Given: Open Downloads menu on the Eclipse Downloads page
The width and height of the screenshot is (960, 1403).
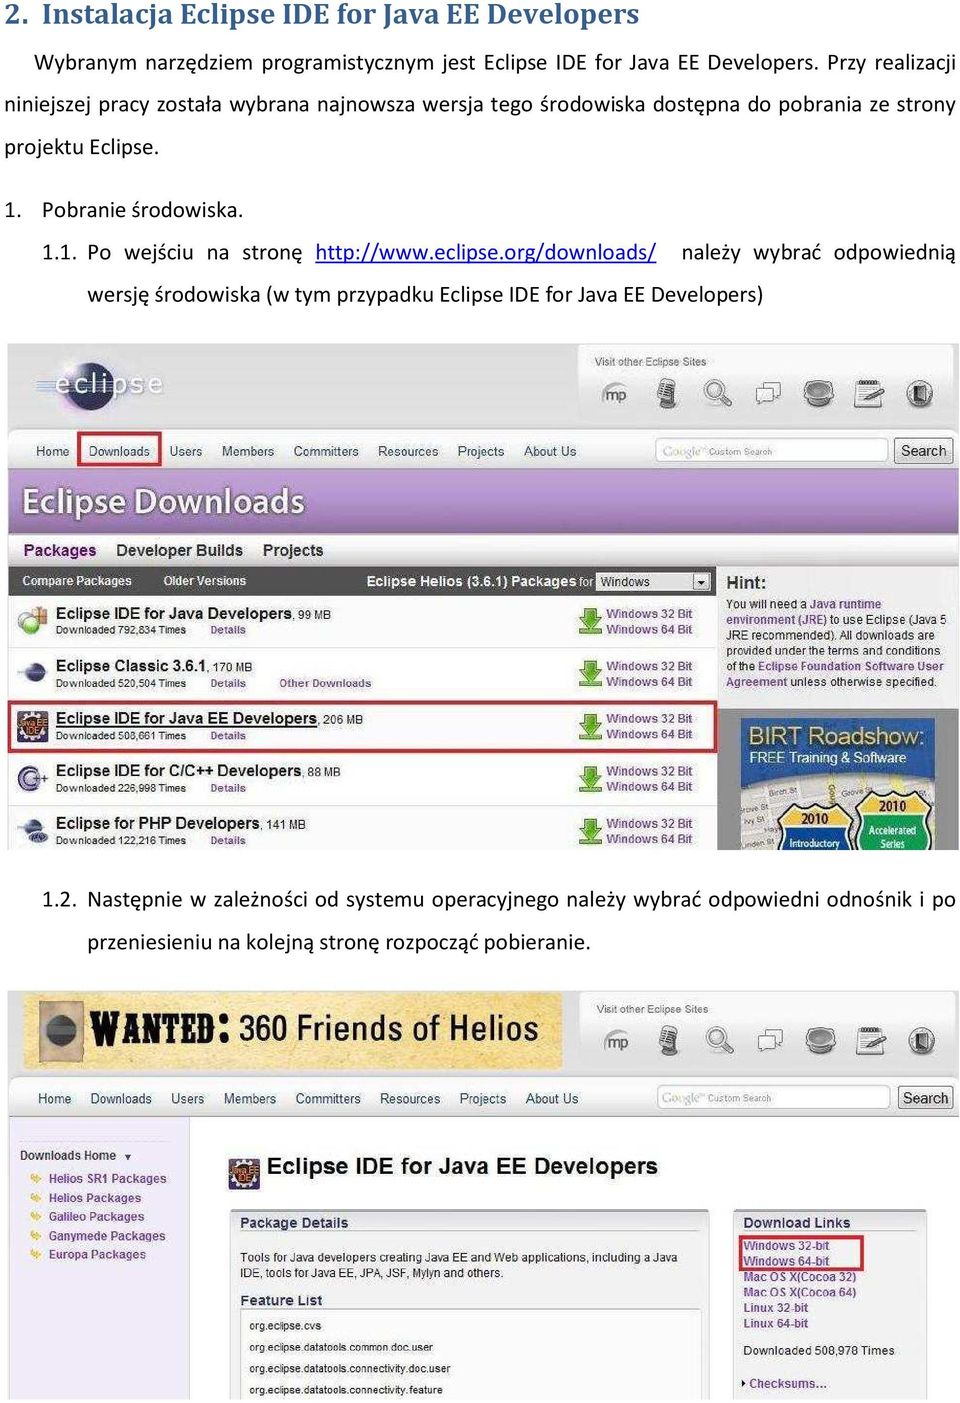Looking at the screenshot, I should click(119, 451).
